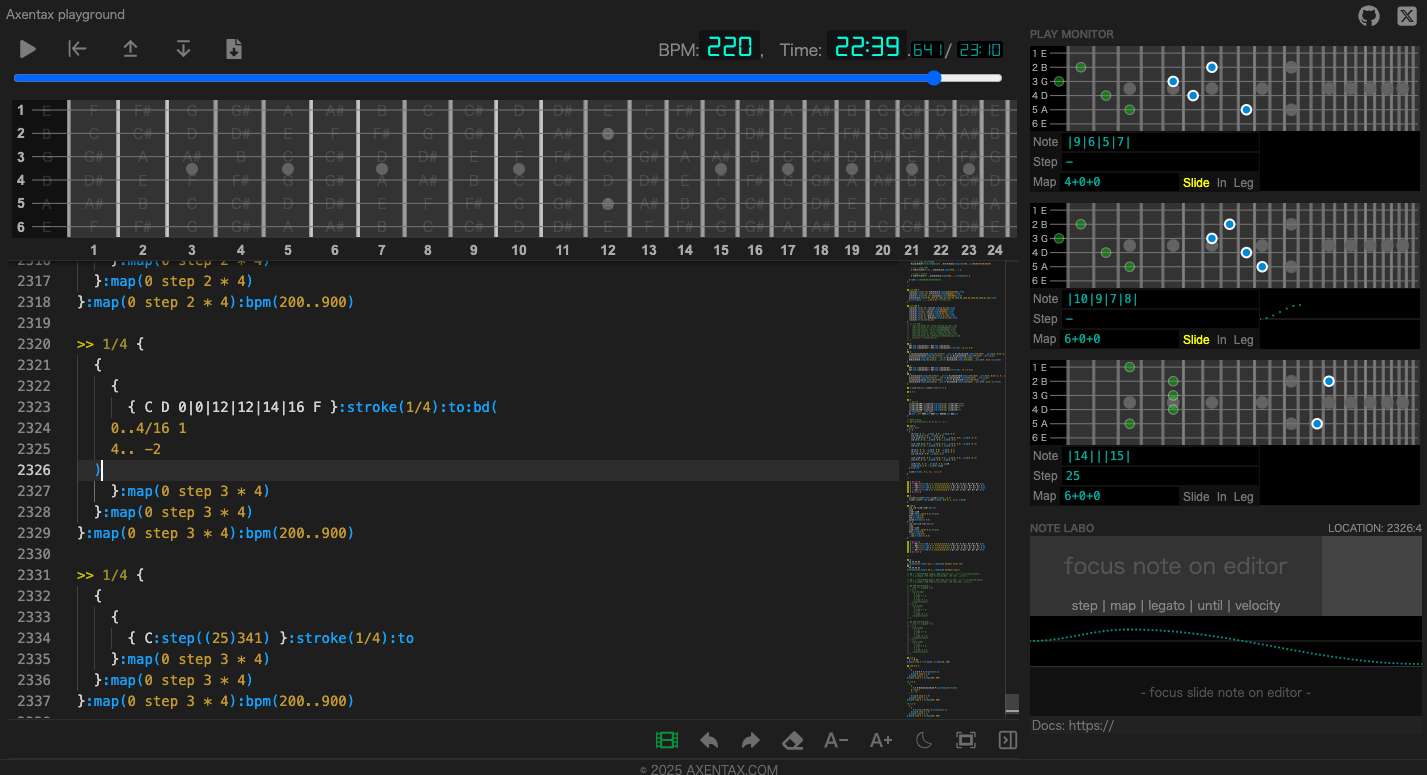Start playback with the play button
The image size is (1427, 775).
pos(28,49)
